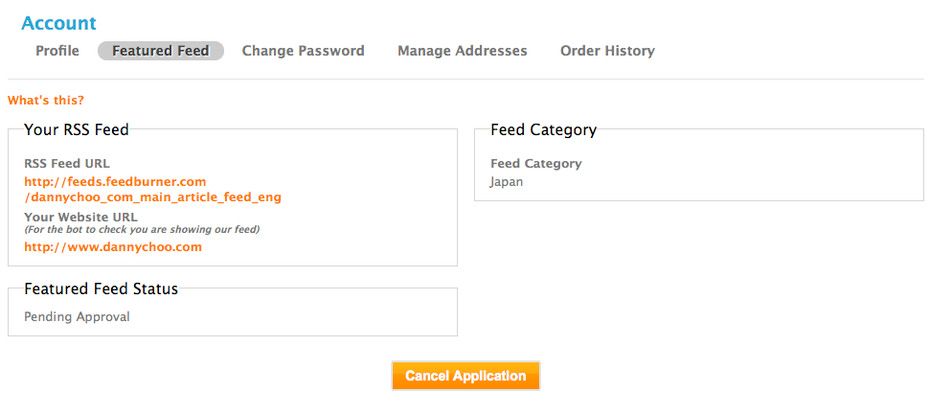The image size is (930, 415).
Task: Open the http://feeds.feedburner.com link line
Action: [x=115, y=181]
